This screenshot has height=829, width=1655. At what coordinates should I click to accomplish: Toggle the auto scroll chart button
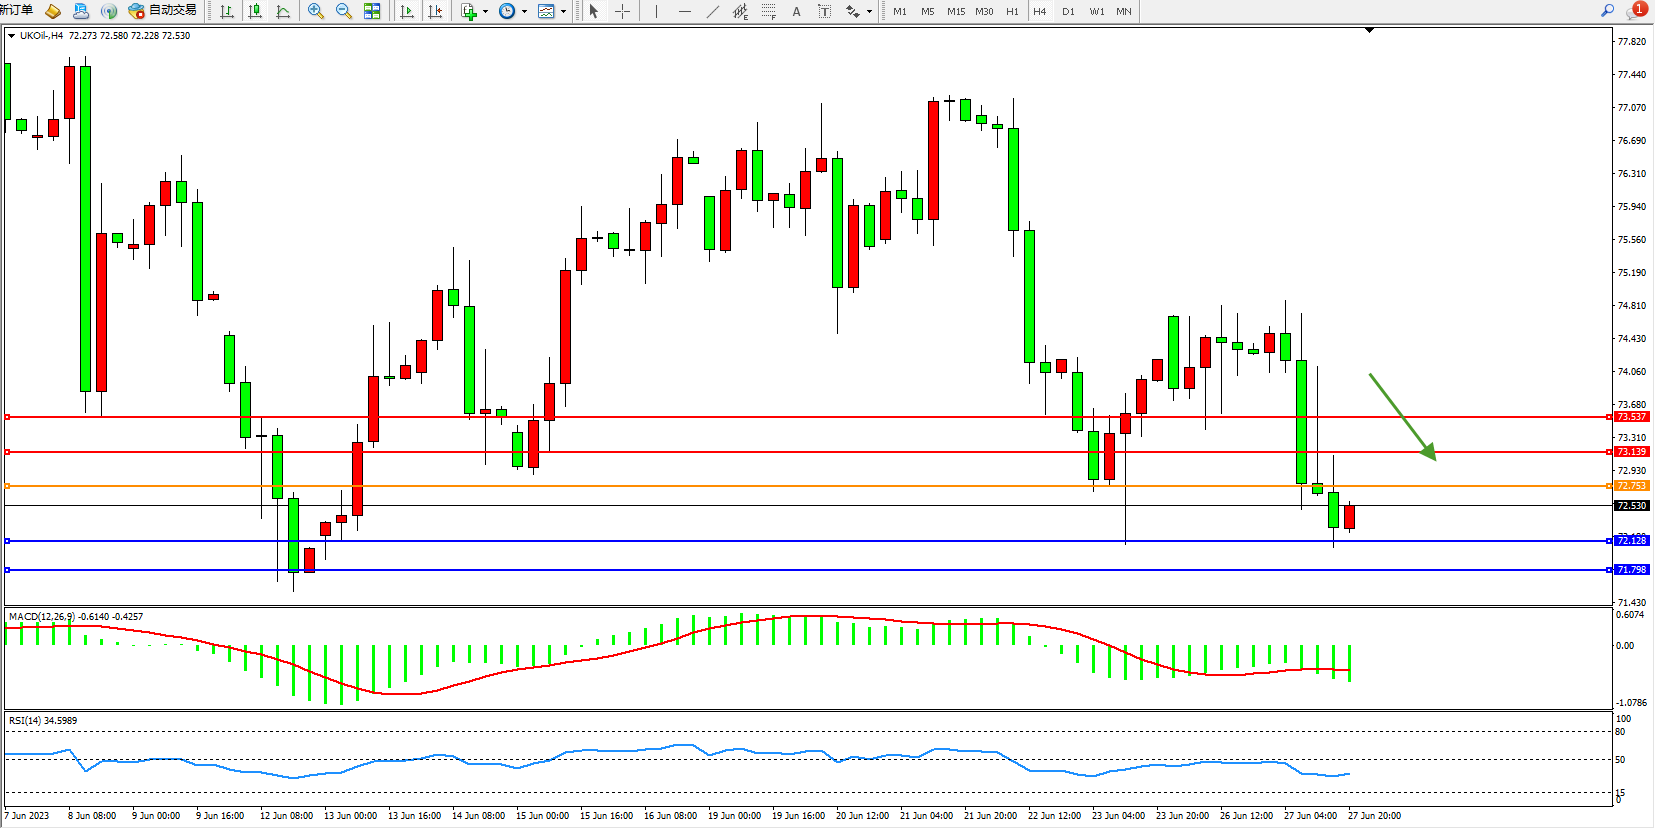407,11
